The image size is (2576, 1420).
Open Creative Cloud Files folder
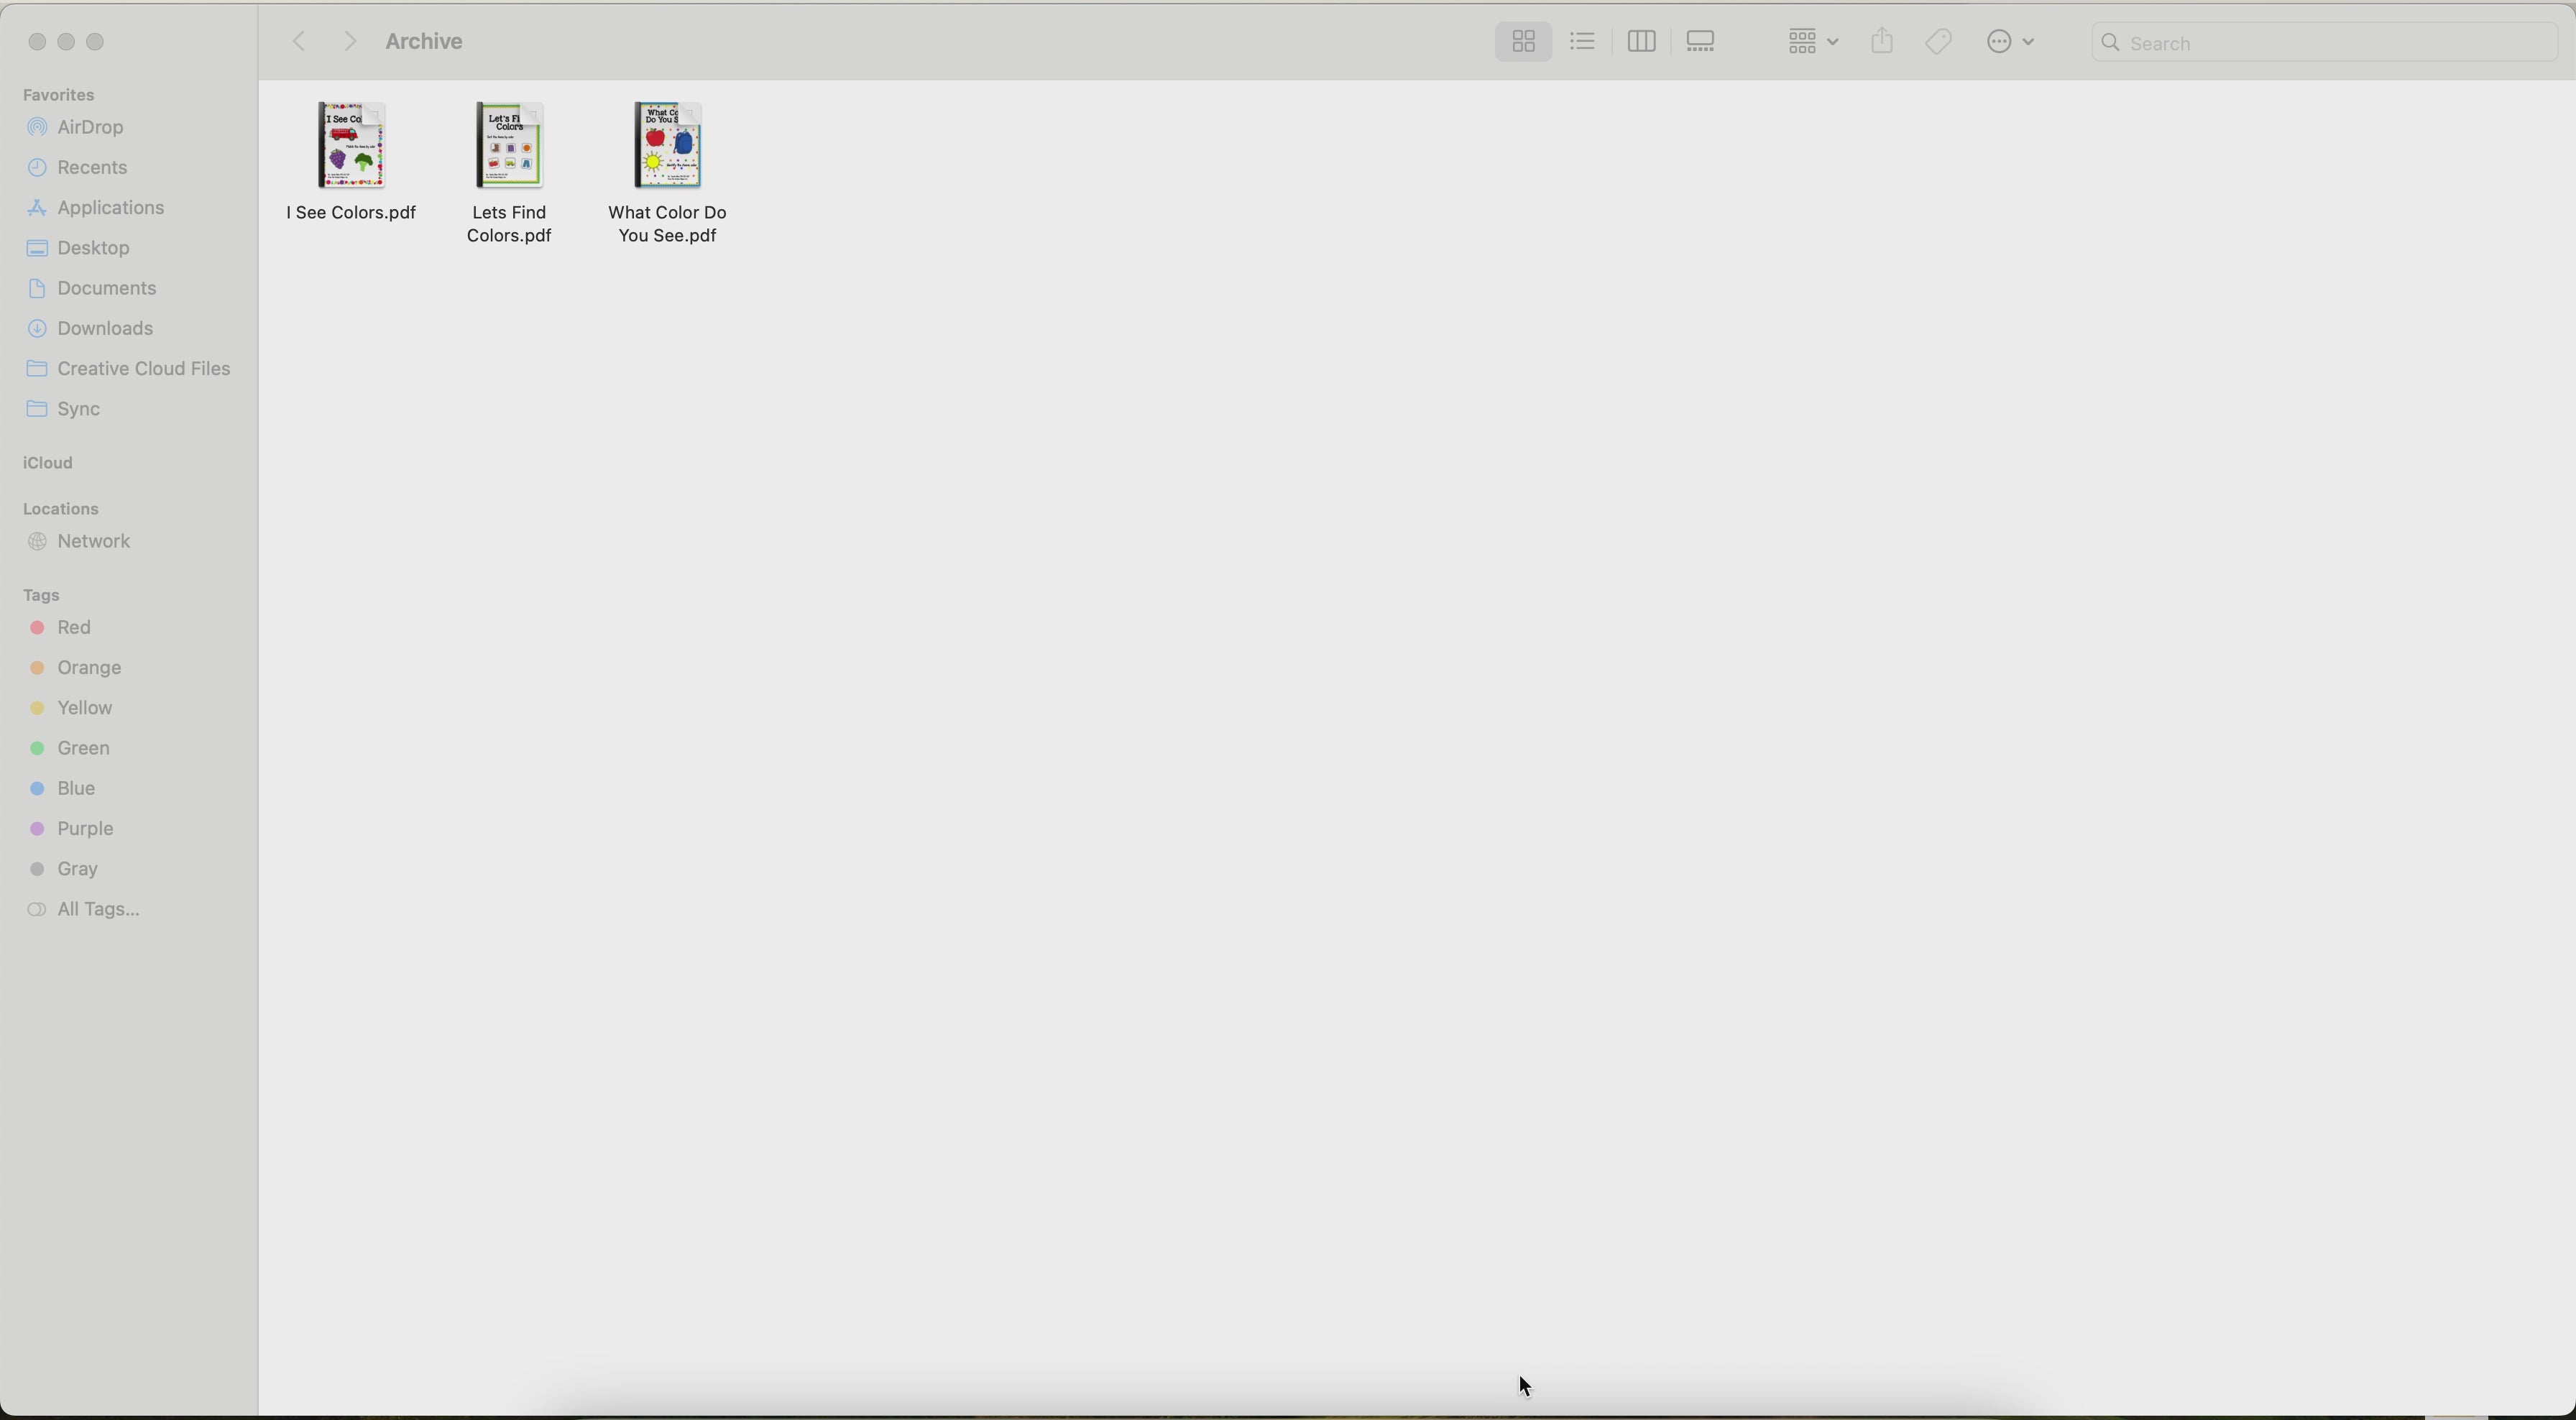143,369
